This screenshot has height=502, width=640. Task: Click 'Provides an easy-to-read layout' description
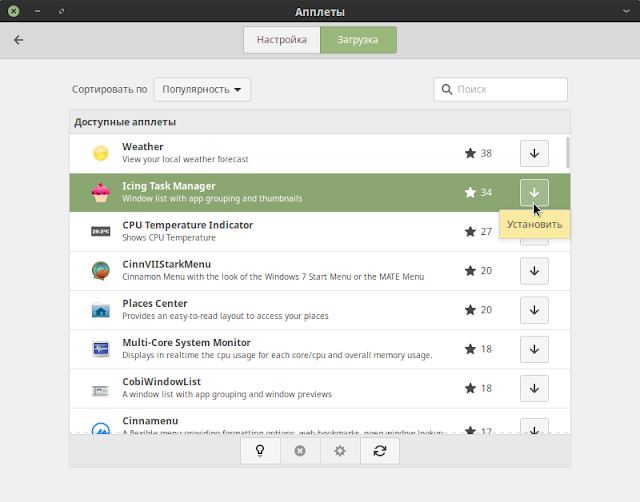225,316
